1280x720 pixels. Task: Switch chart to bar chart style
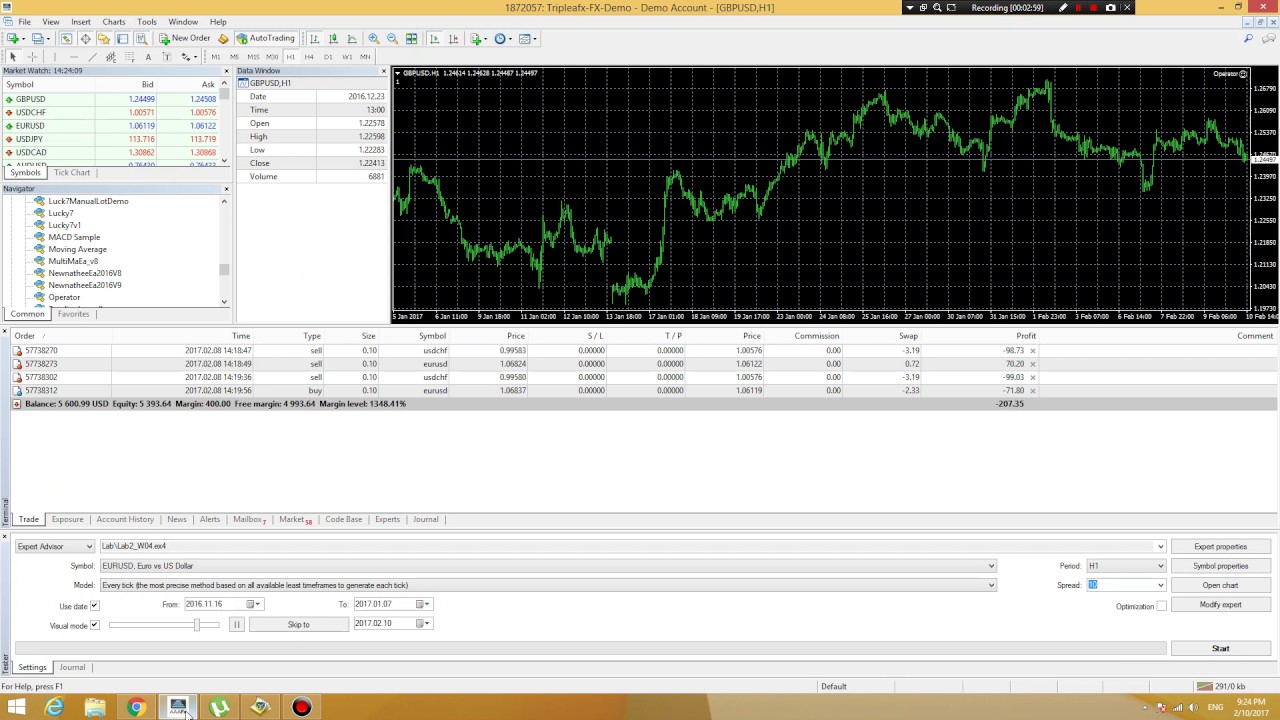tap(314, 39)
